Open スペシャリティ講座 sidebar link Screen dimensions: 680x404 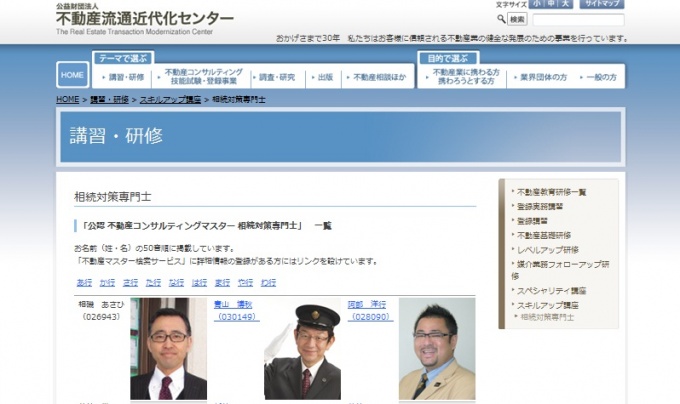pyautogui.click(x=551, y=290)
